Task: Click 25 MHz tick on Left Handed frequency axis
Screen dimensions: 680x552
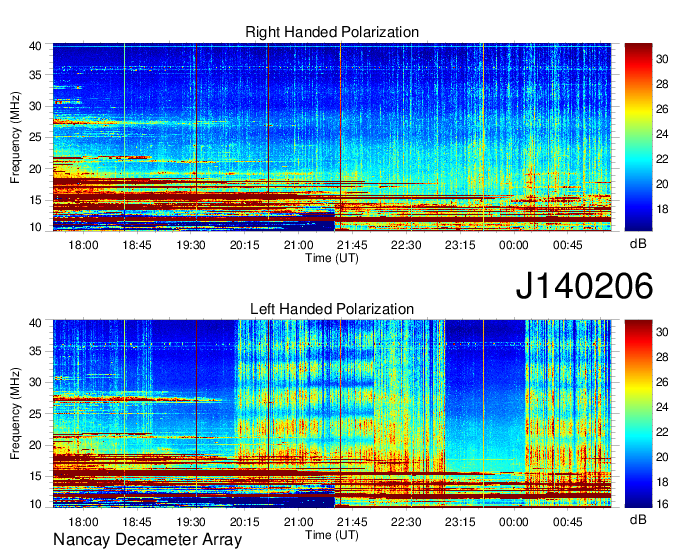Action: pyautogui.click(x=35, y=414)
